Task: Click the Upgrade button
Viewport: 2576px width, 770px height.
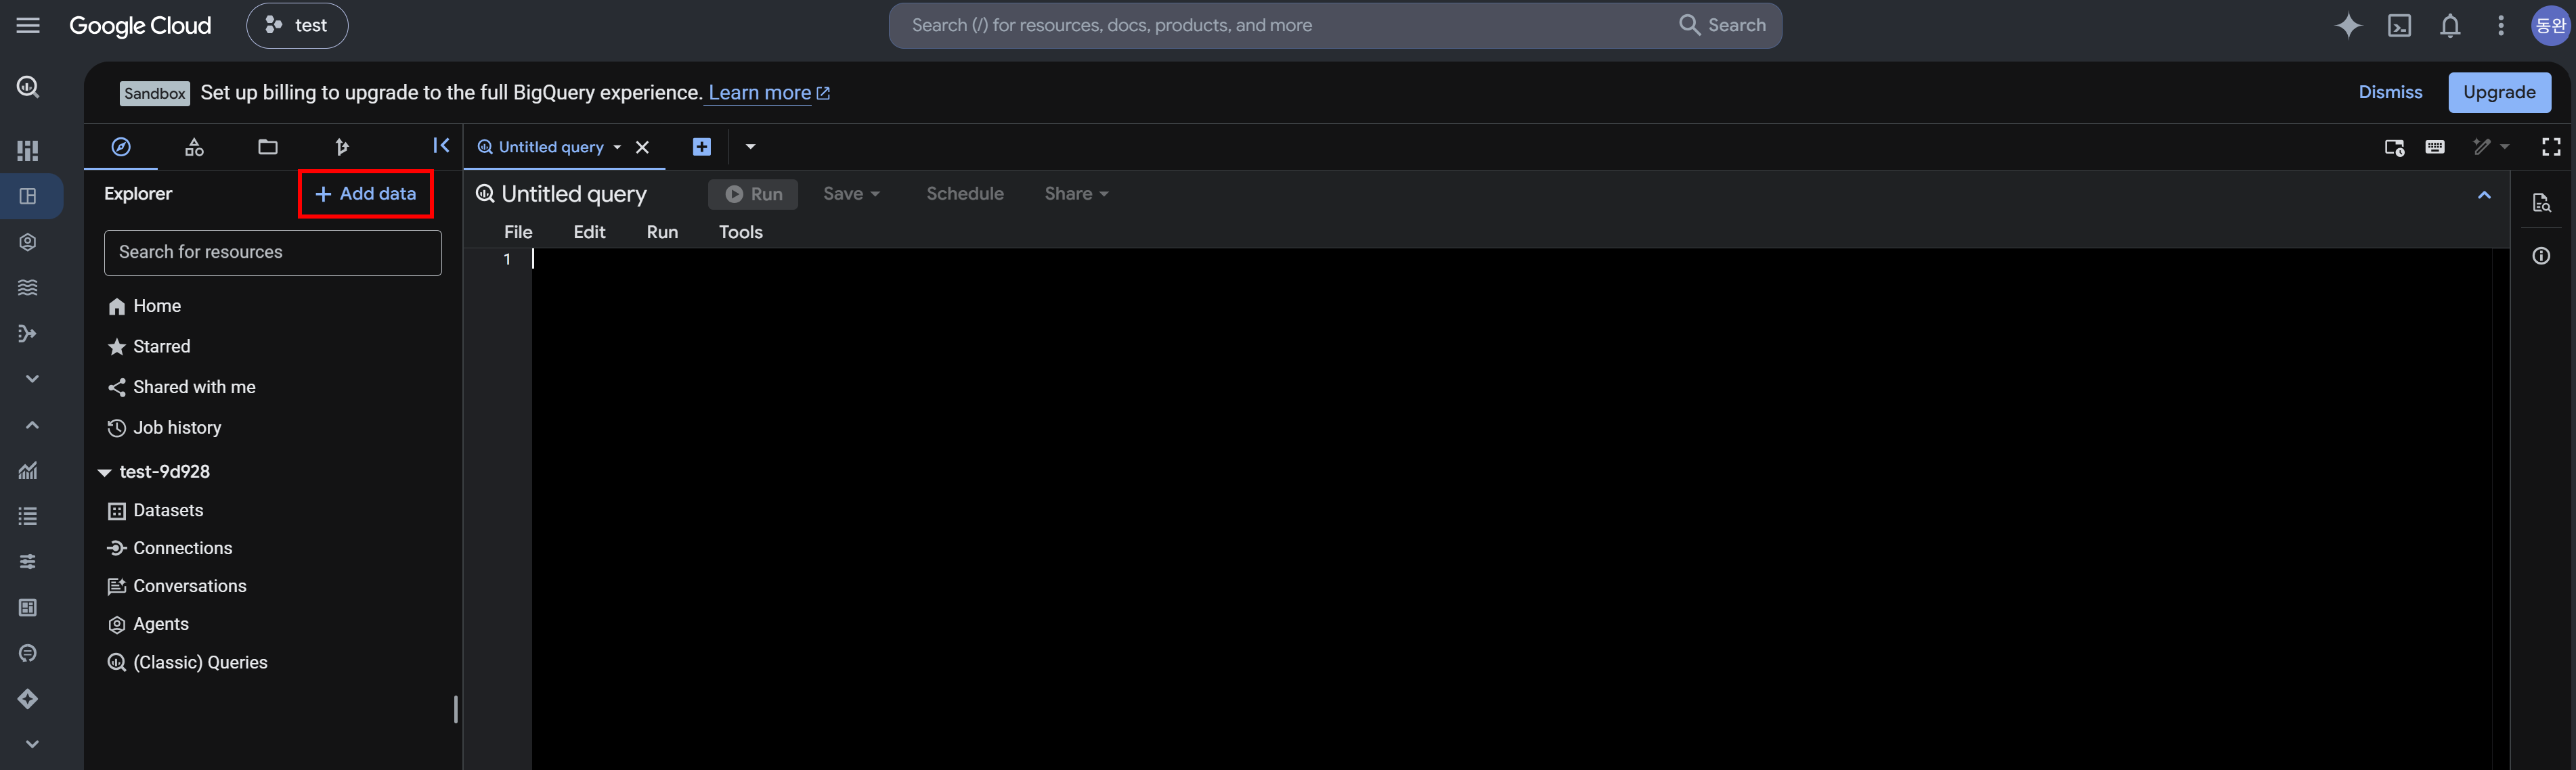Action: [x=2499, y=92]
